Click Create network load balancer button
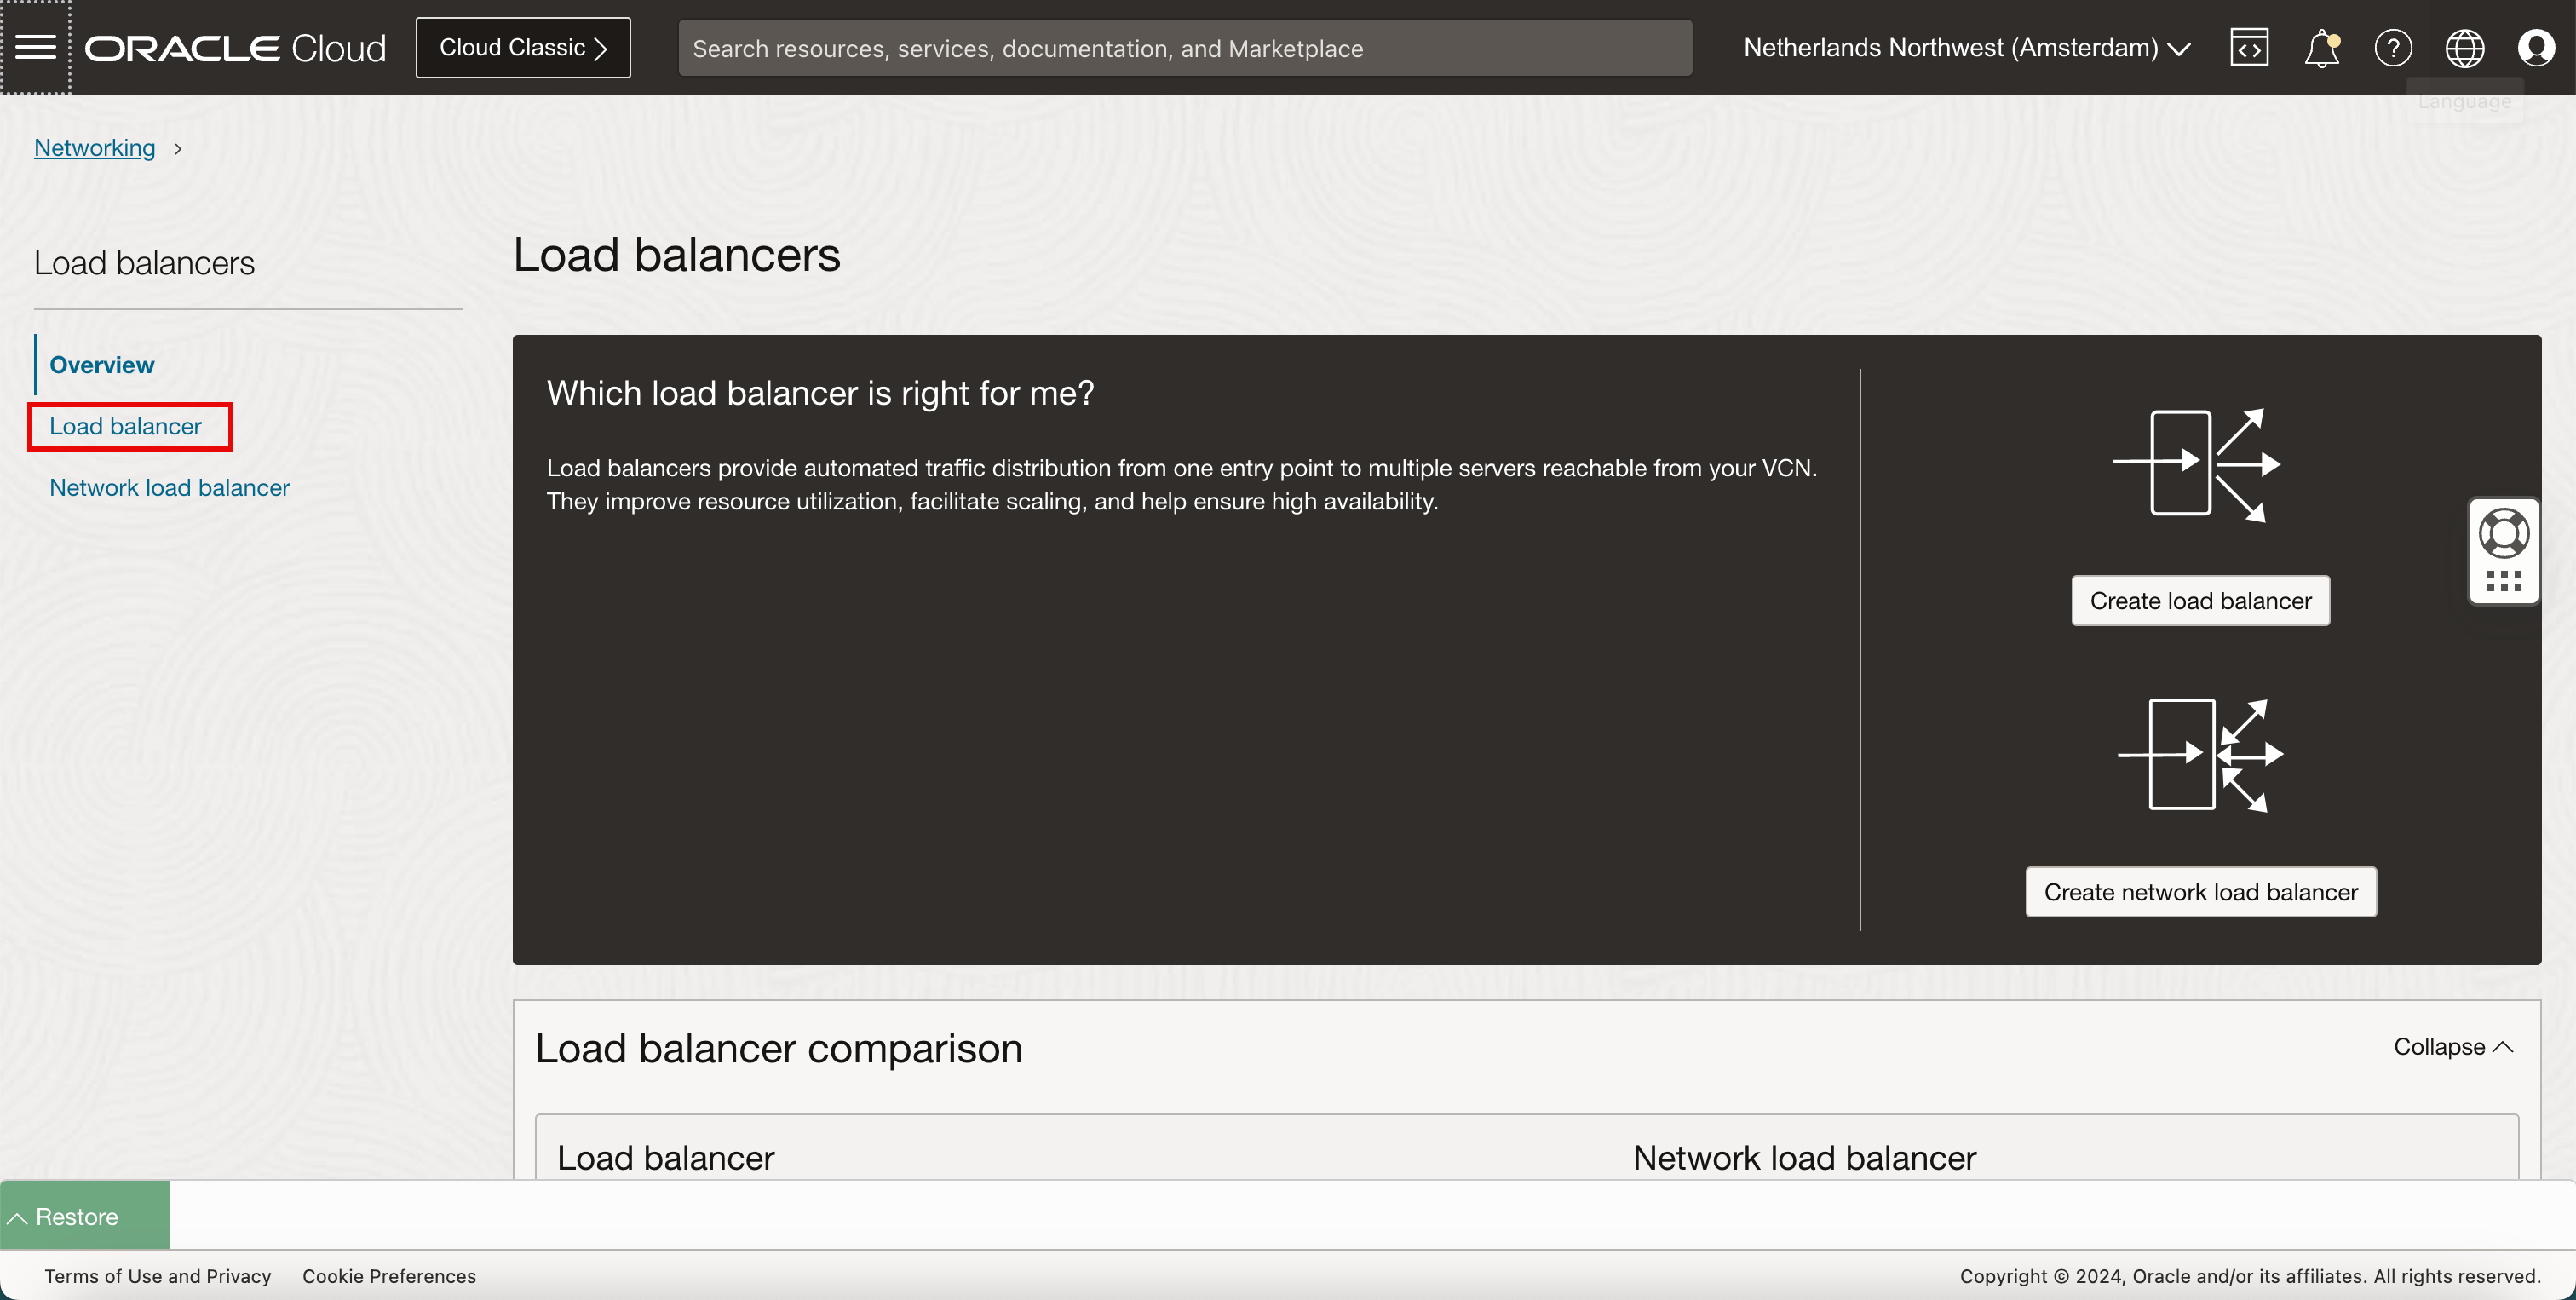Viewport: 2576px width, 1300px height. click(x=2200, y=891)
